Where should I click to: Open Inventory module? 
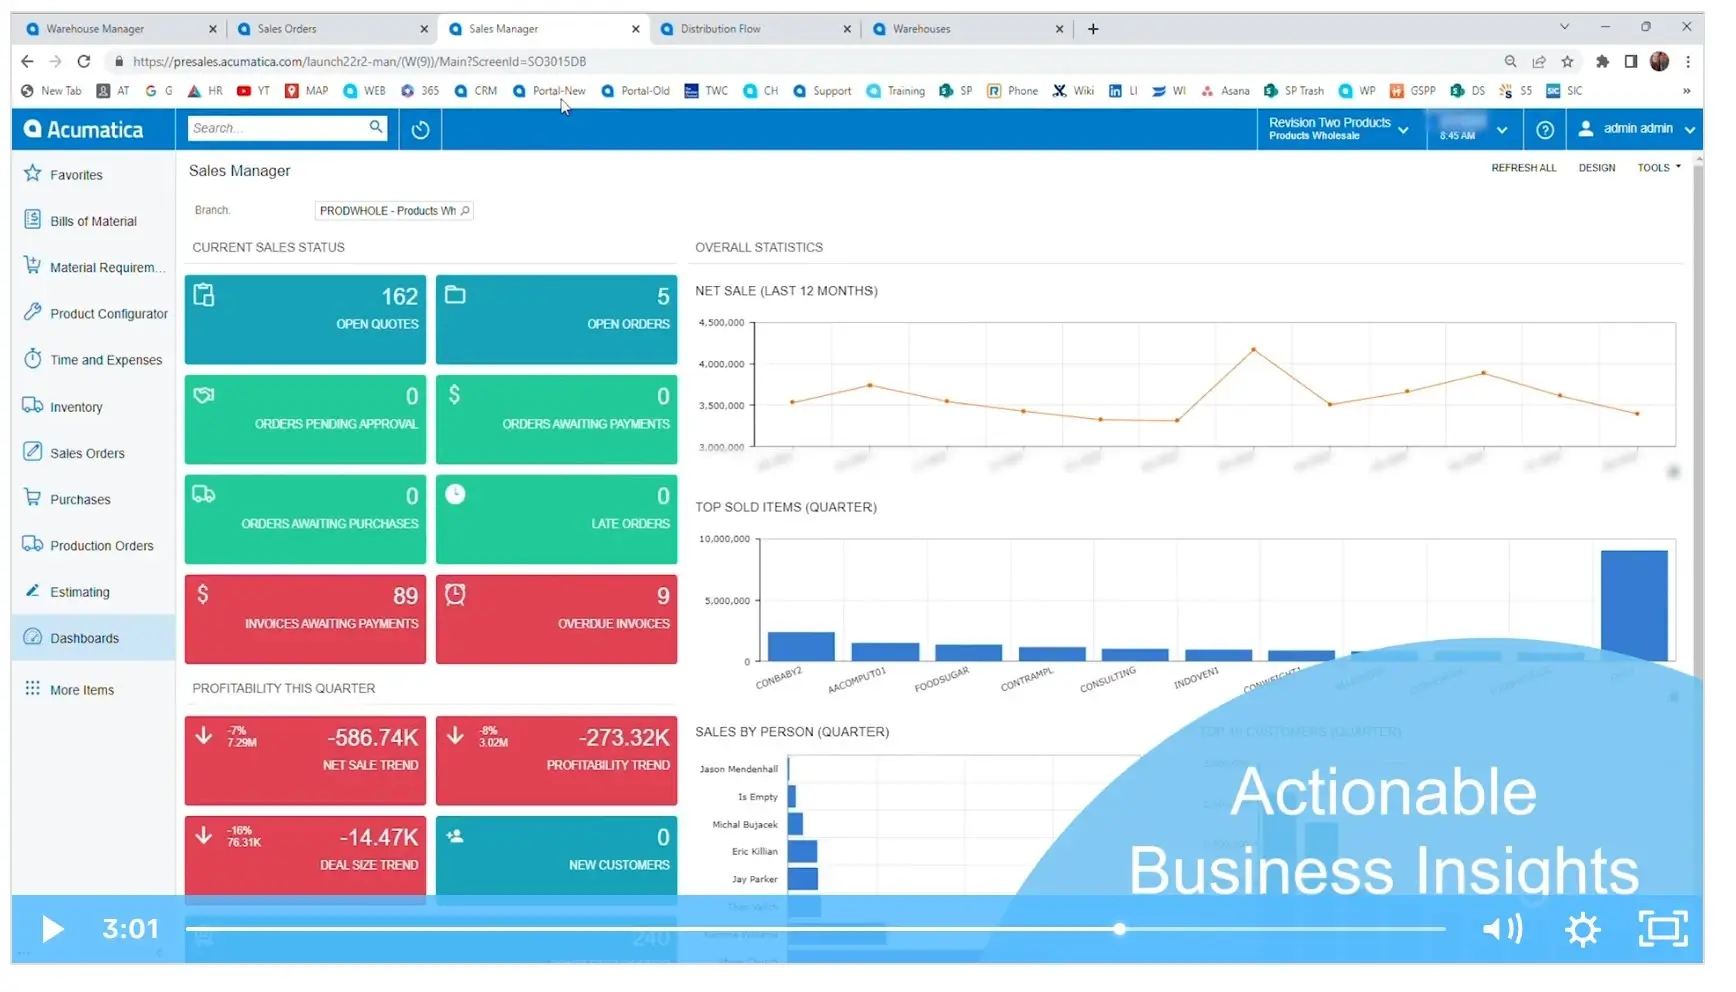tap(76, 407)
